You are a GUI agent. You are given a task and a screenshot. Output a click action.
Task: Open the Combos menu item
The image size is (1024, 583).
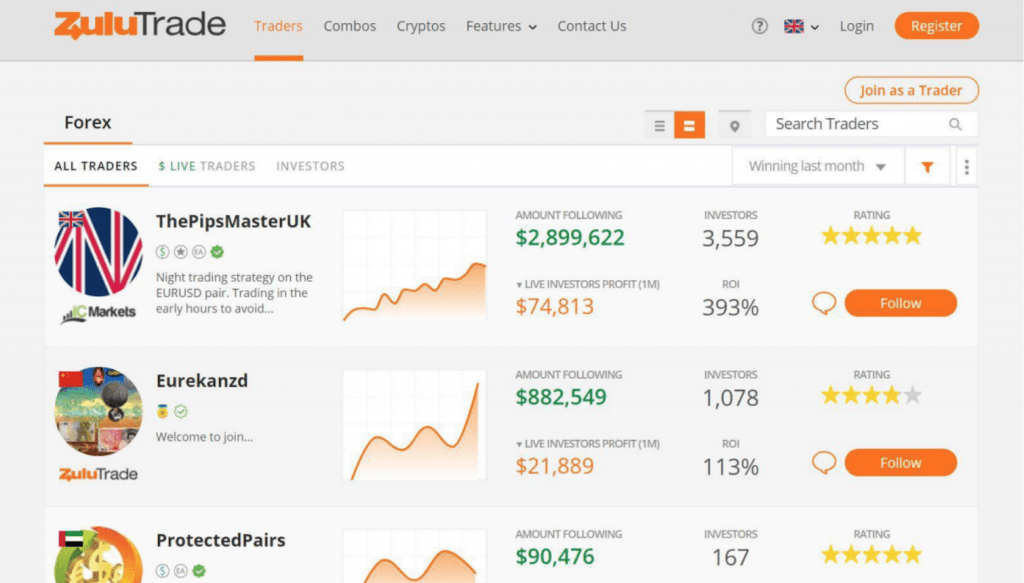pos(350,26)
